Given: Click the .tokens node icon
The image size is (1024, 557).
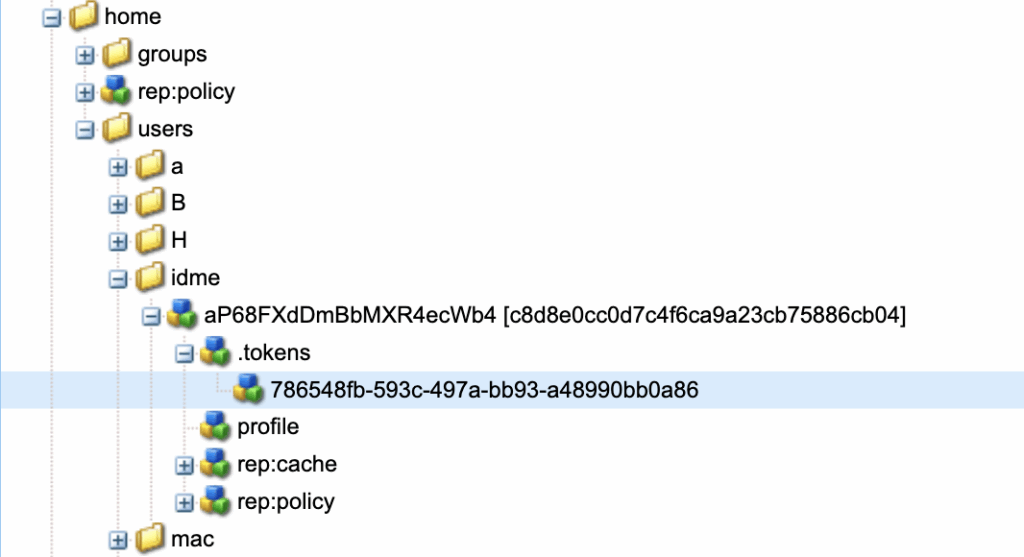Looking at the screenshot, I should click(216, 352).
